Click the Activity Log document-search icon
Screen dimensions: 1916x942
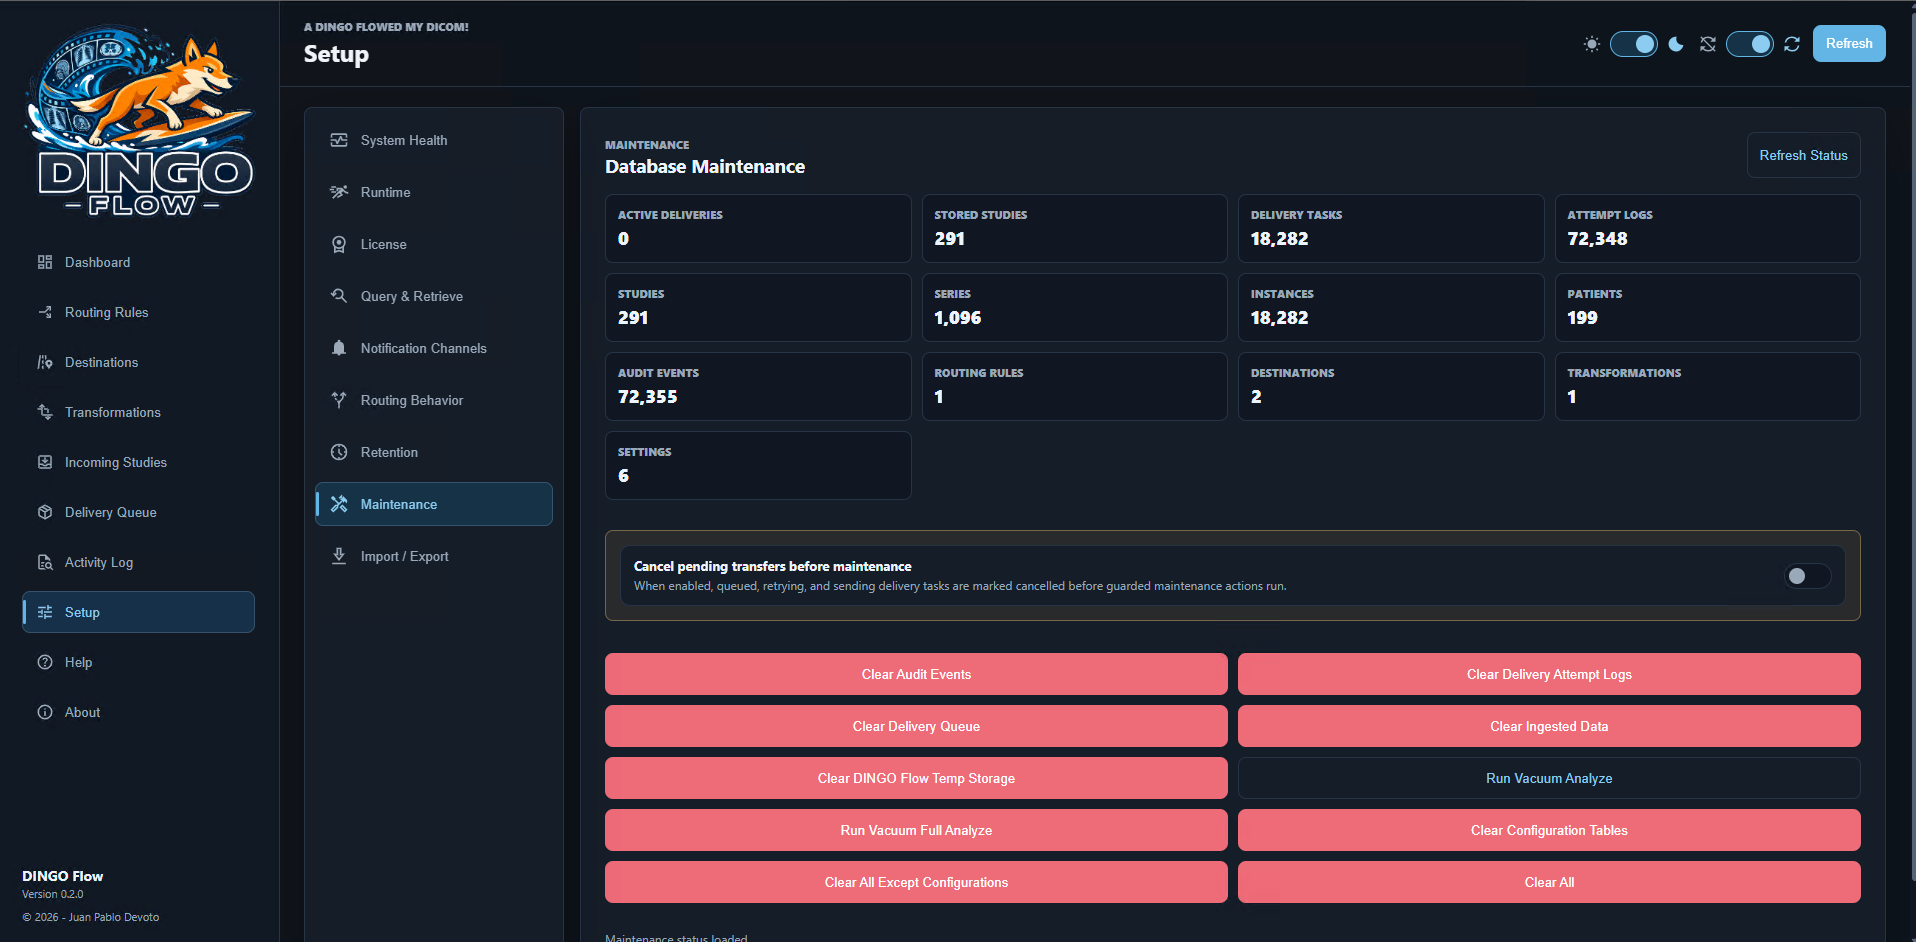(x=45, y=562)
